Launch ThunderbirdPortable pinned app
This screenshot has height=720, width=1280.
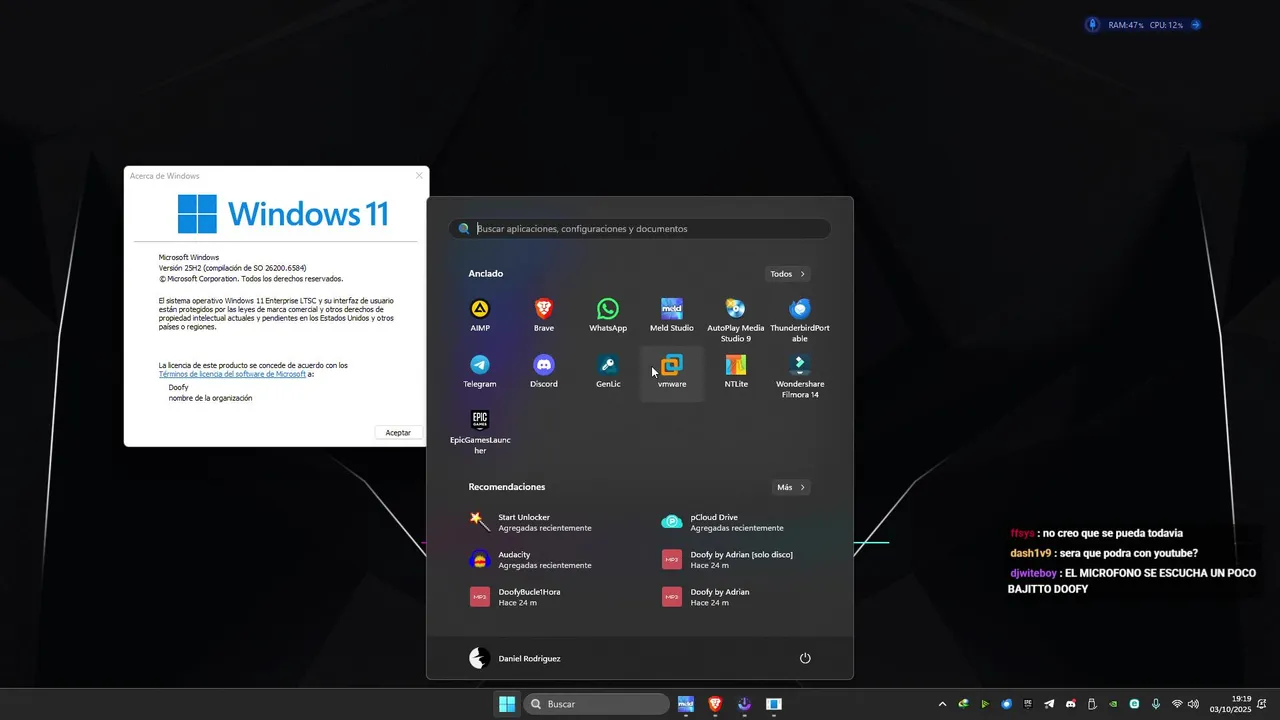(x=800, y=320)
